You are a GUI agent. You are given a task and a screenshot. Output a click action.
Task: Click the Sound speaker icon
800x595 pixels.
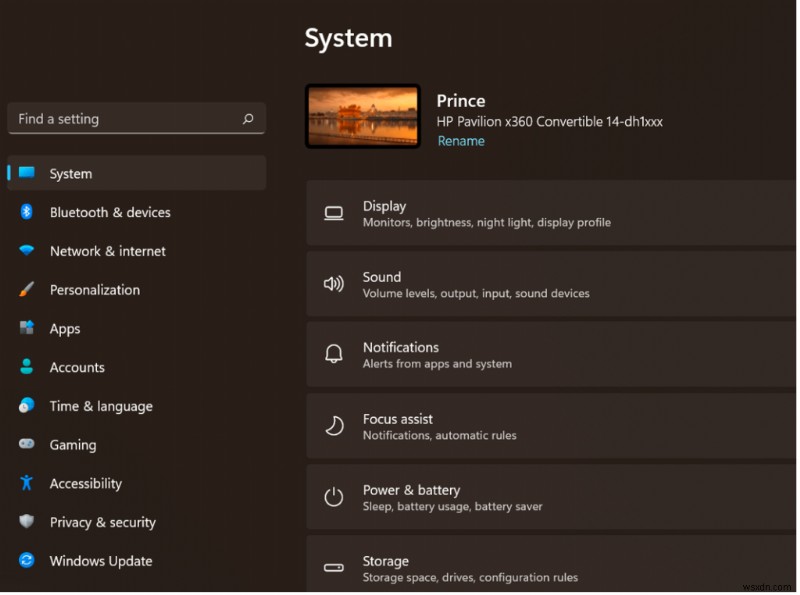point(334,284)
